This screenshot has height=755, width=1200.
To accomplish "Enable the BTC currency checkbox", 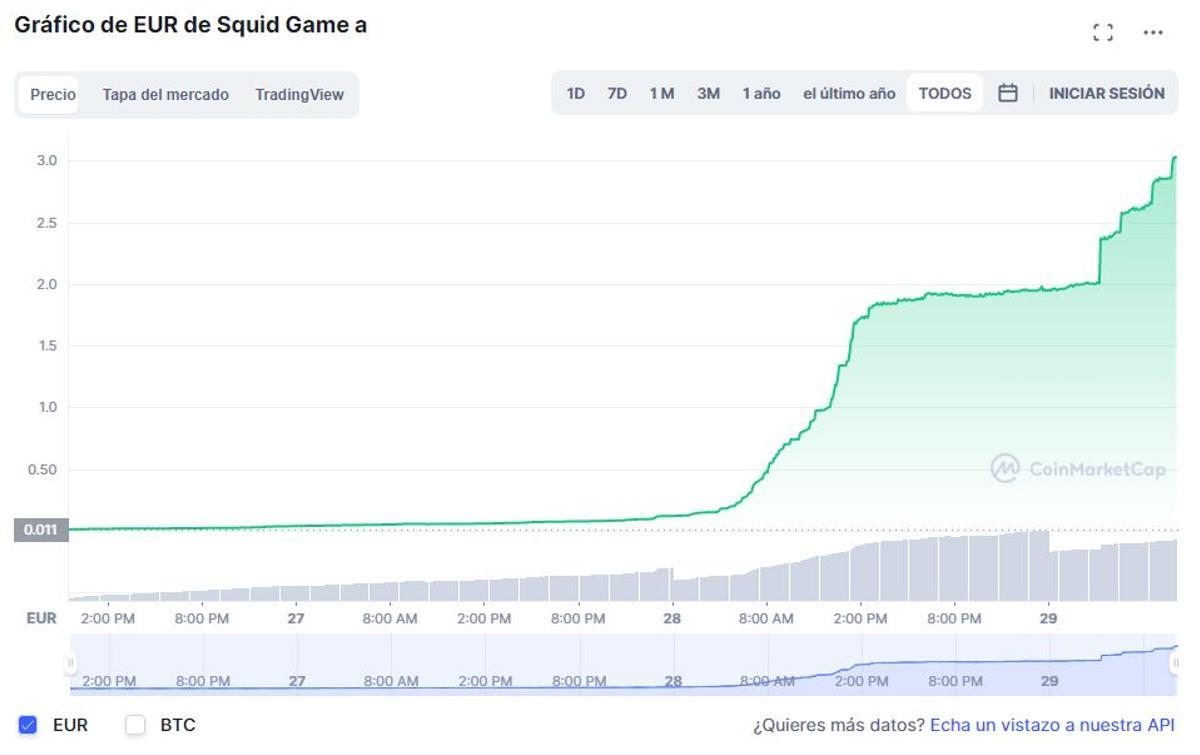I will (x=134, y=724).
